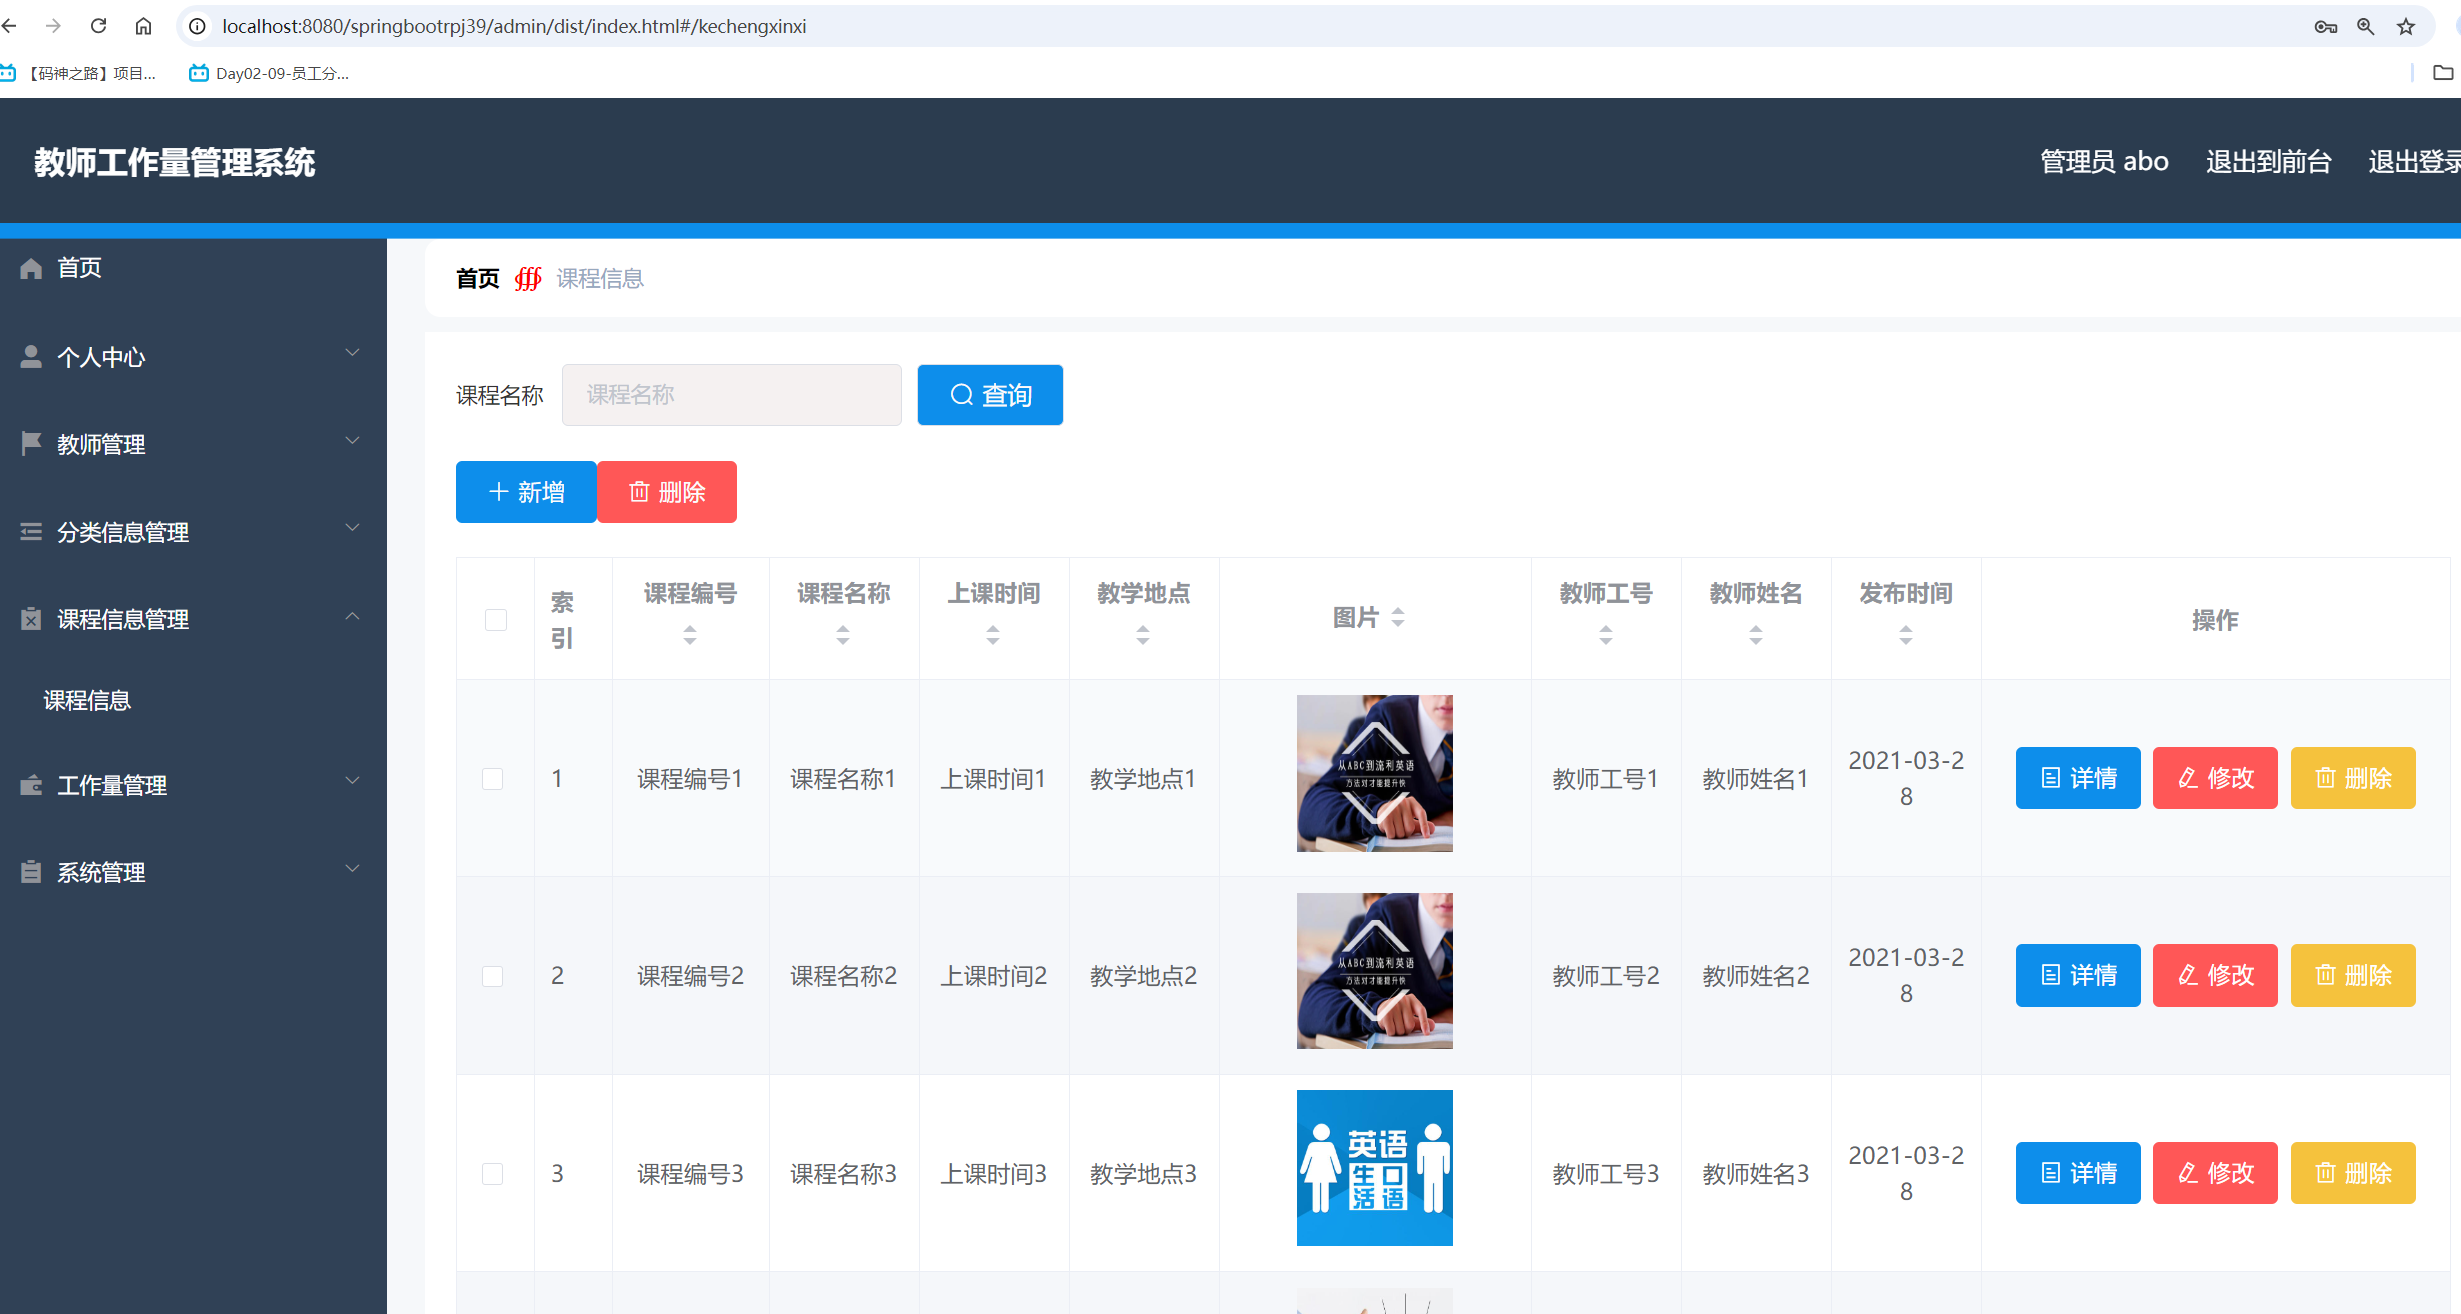Click the sort arrows on the 发布时间 column

pos(1906,635)
